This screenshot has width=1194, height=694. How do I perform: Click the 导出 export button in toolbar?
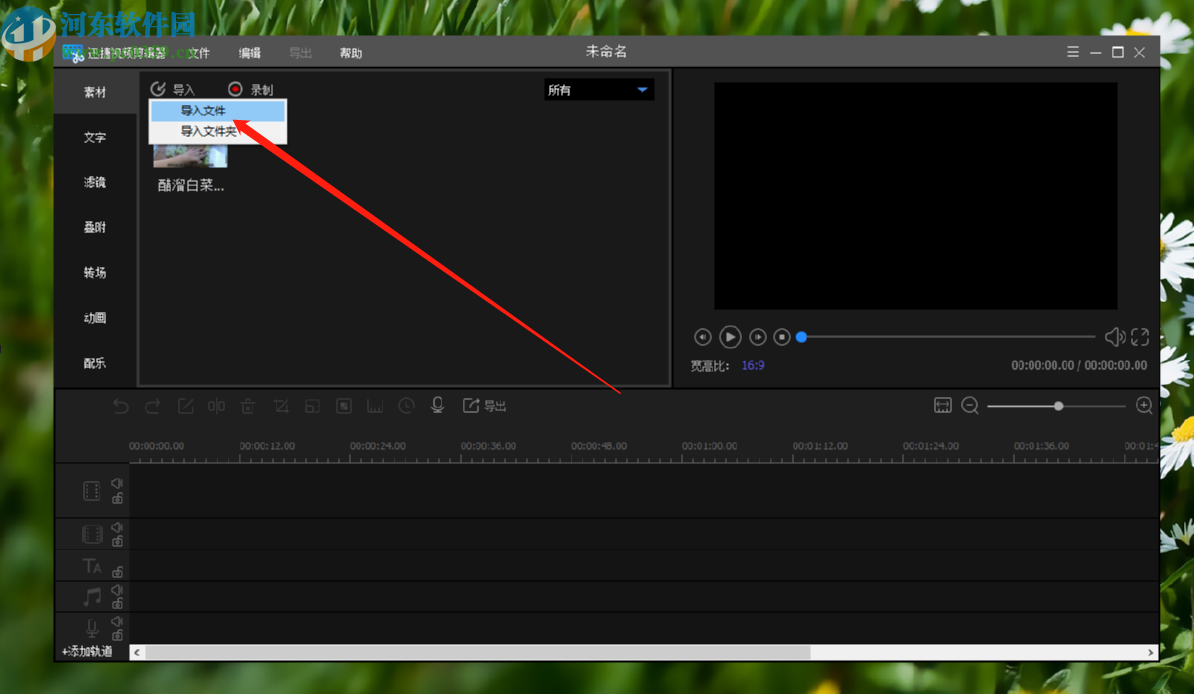tap(485, 405)
